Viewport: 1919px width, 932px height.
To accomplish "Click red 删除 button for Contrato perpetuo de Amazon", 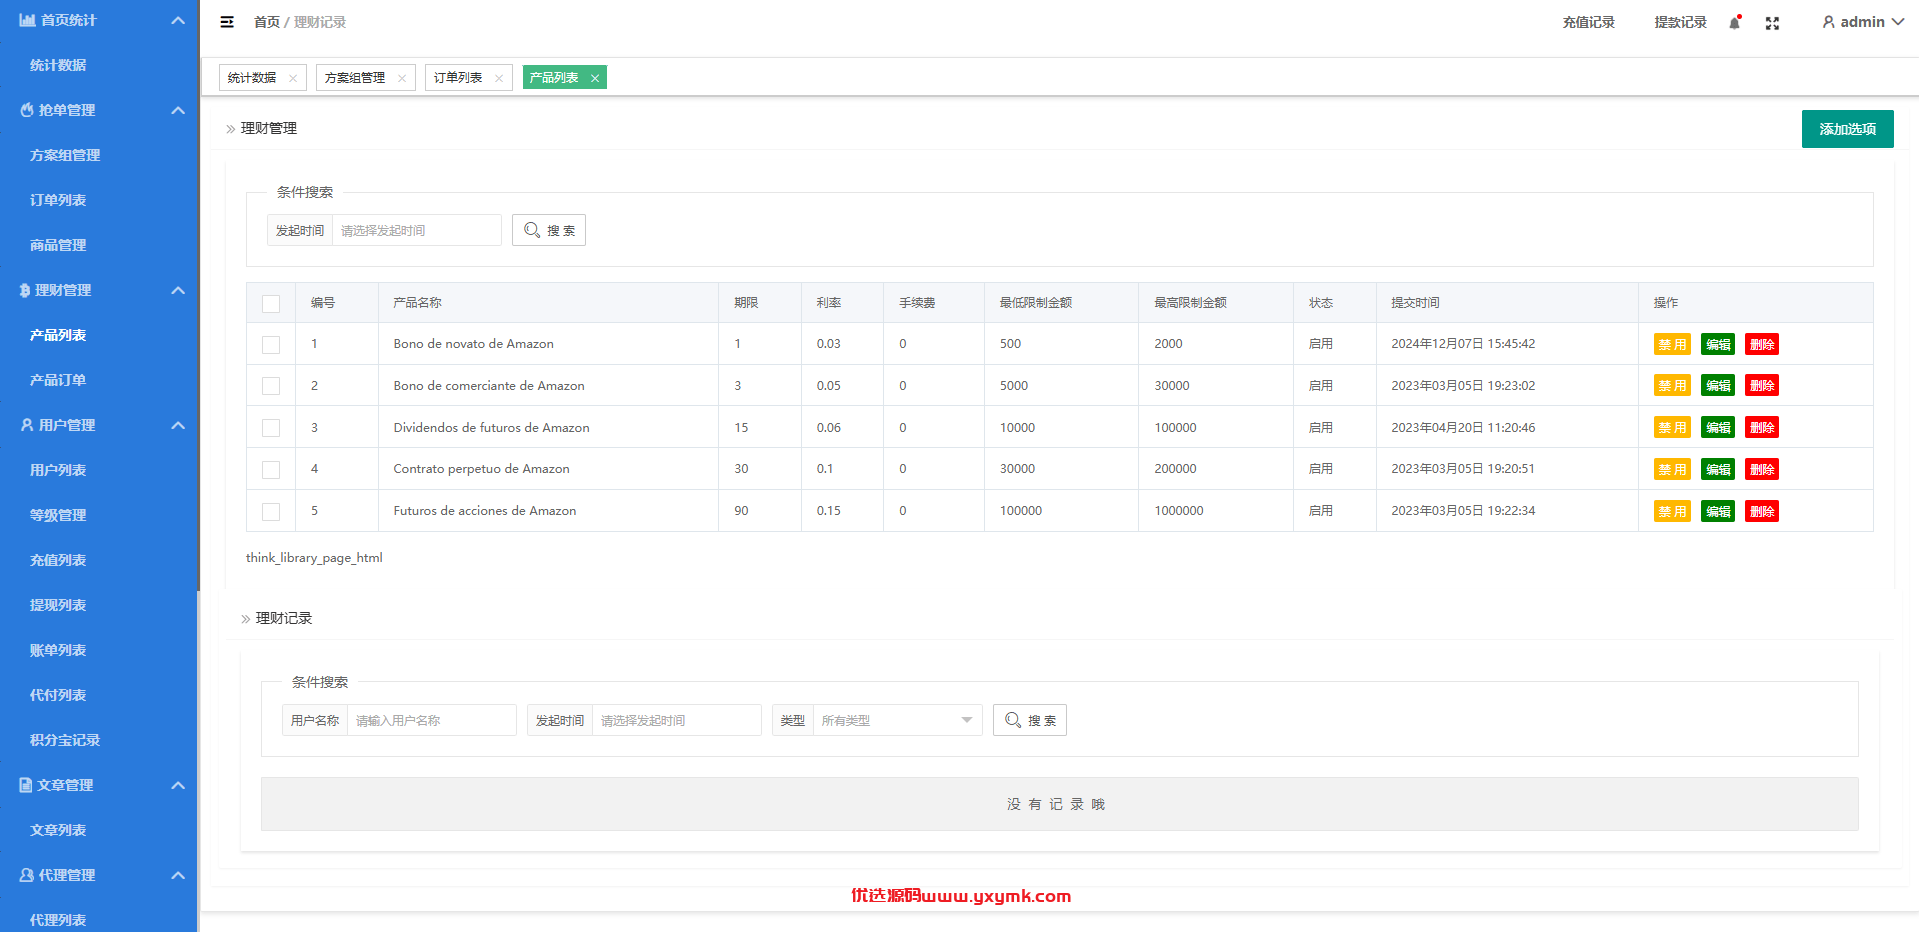I will (x=1762, y=469).
